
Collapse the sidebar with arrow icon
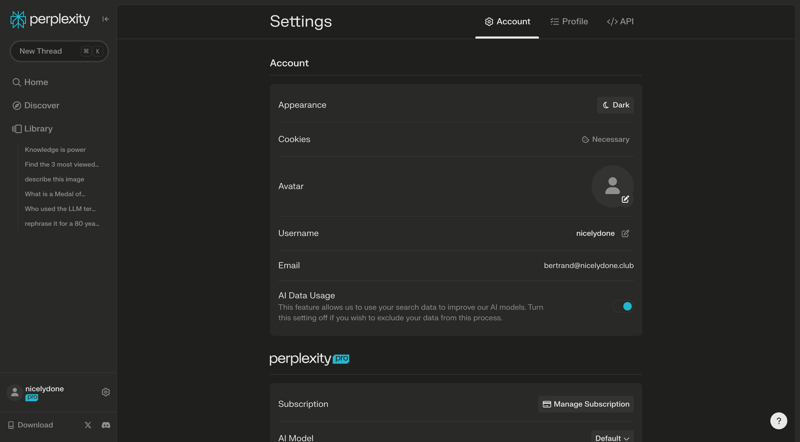click(x=106, y=19)
